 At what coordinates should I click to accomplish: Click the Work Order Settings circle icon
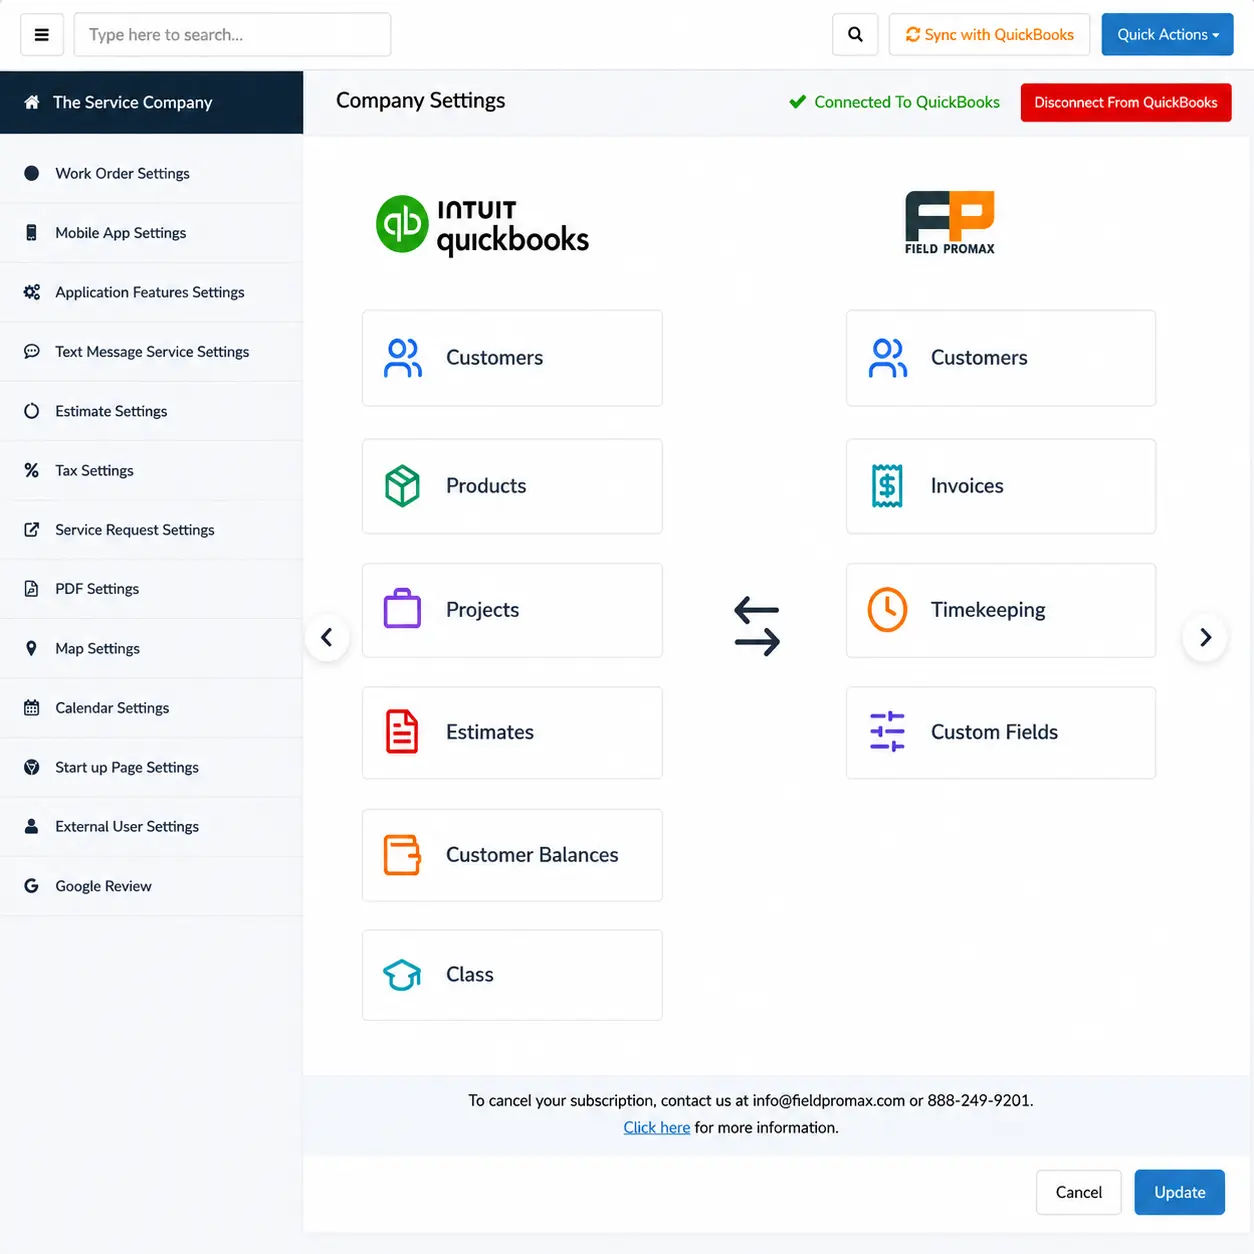pyautogui.click(x=32, y=173)
